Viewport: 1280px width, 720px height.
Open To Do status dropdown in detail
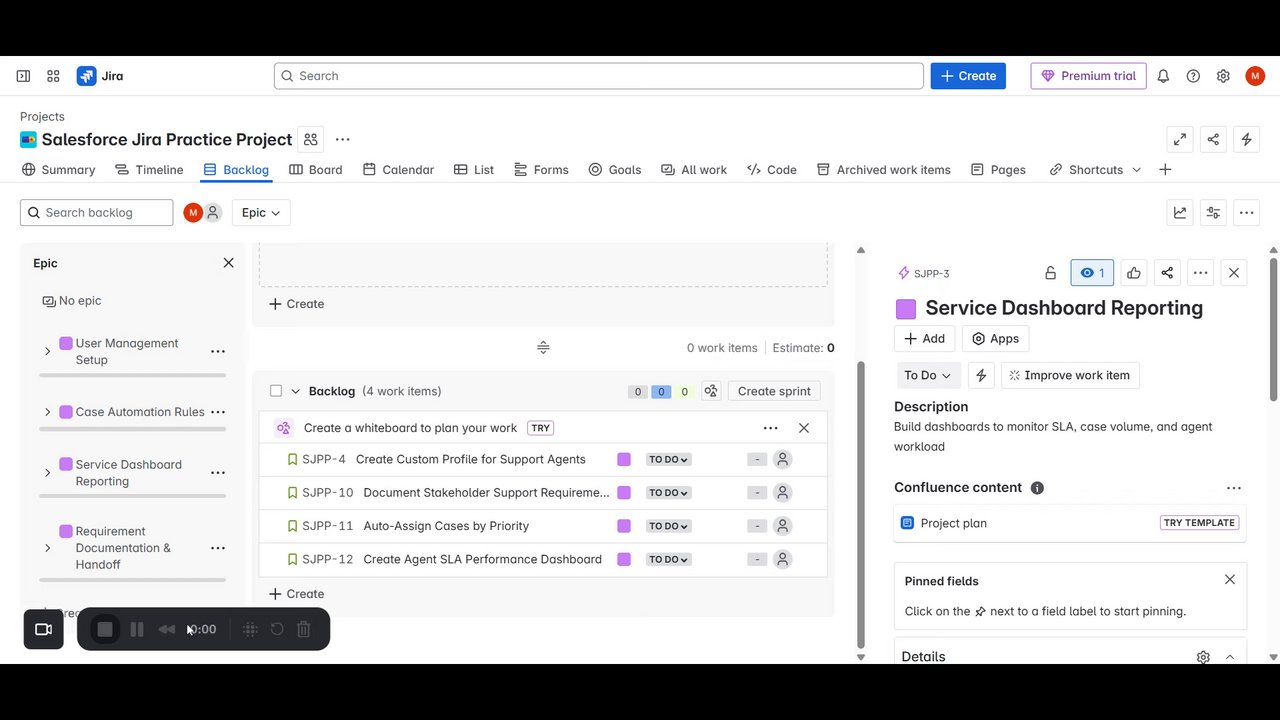coord(927,375)
